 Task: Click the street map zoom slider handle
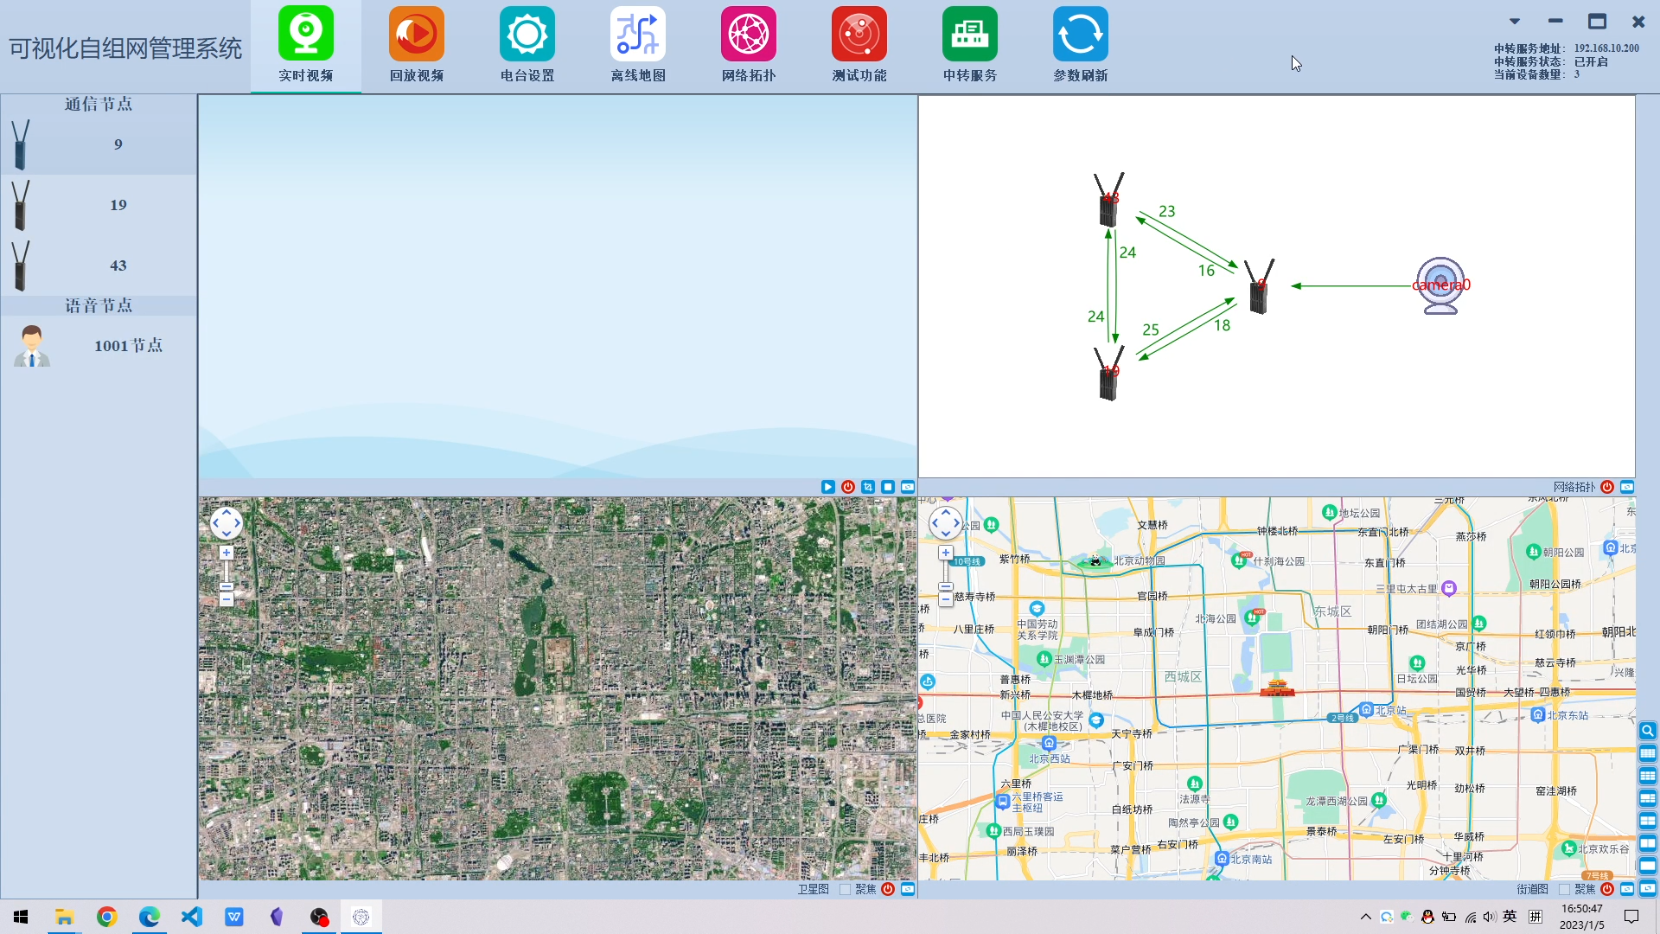945,587
